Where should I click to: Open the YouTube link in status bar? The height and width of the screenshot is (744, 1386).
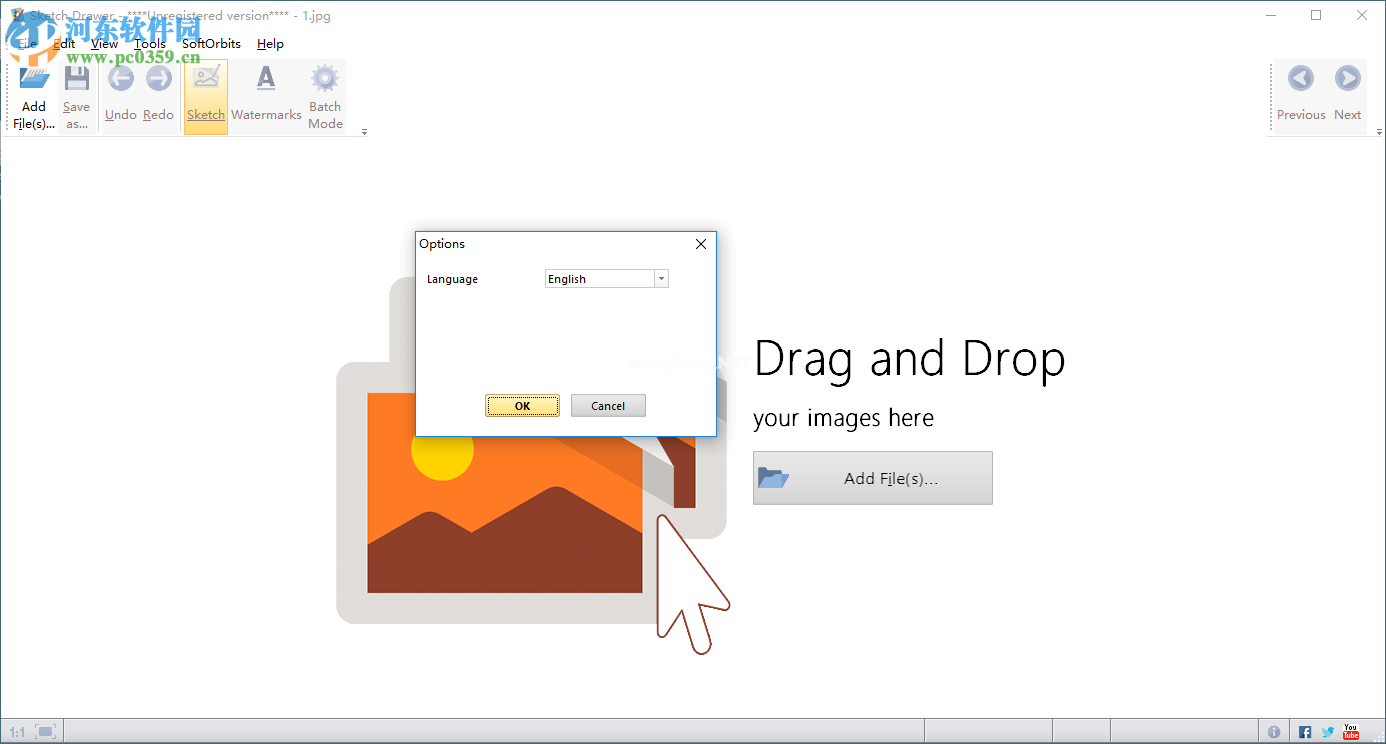click(1351, 732)
